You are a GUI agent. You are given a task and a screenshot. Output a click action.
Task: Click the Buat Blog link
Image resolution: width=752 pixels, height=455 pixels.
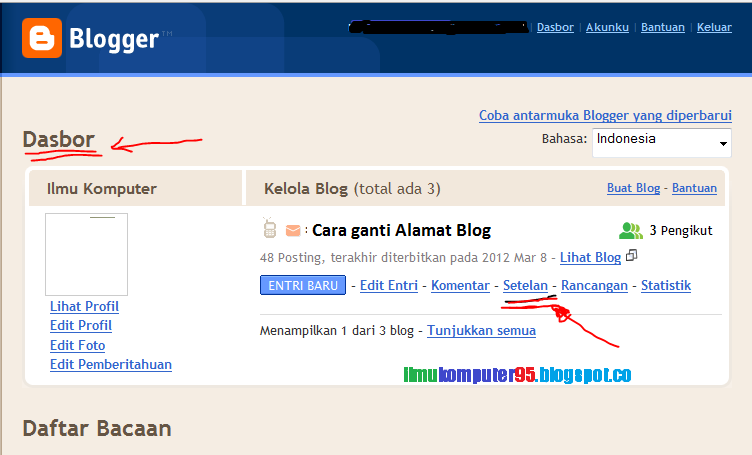[634, 188]
